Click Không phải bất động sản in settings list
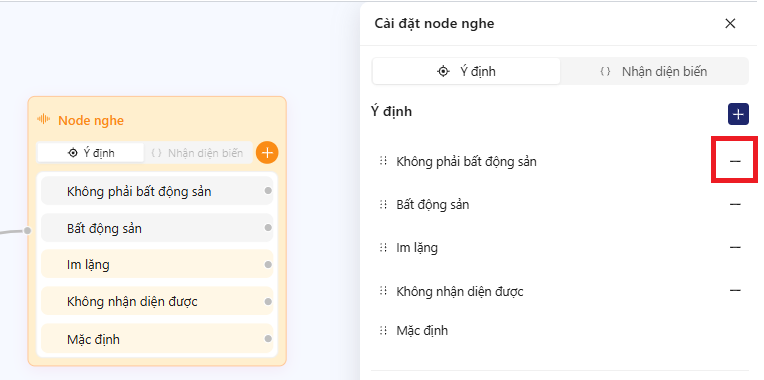 (x=466, y=161)
